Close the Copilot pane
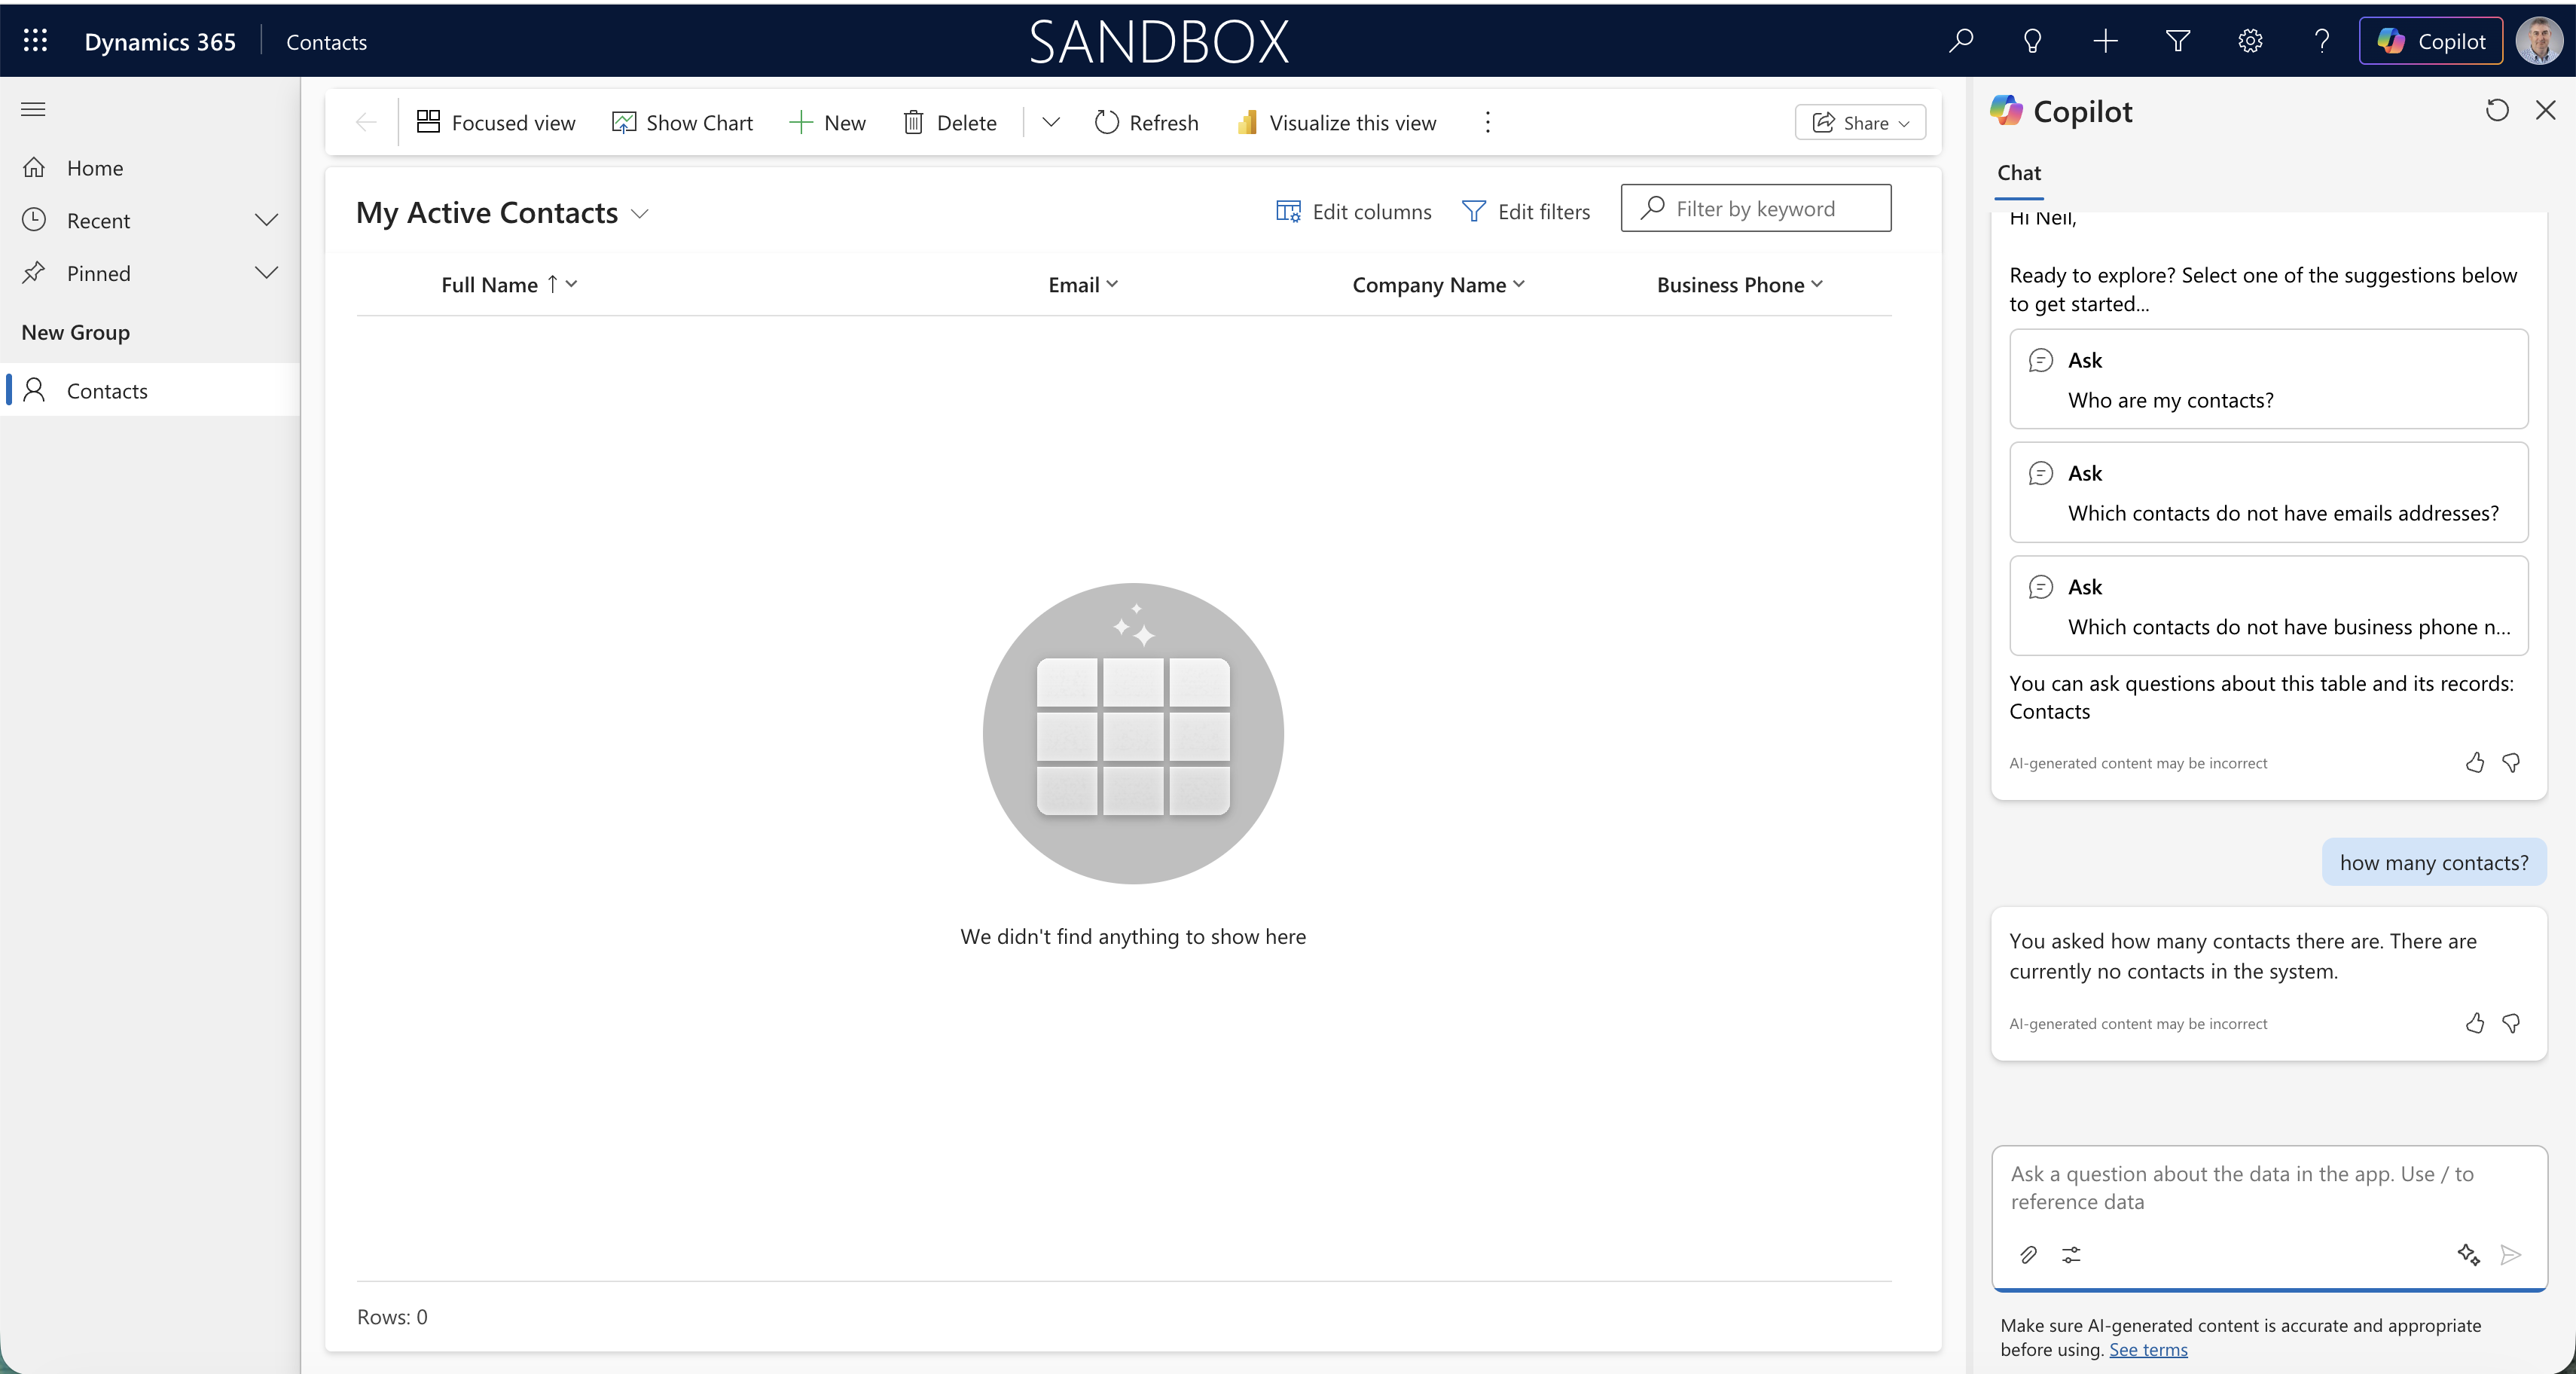The width and height of the screenshot is (2576, 1374). (x=2546, y=111)
